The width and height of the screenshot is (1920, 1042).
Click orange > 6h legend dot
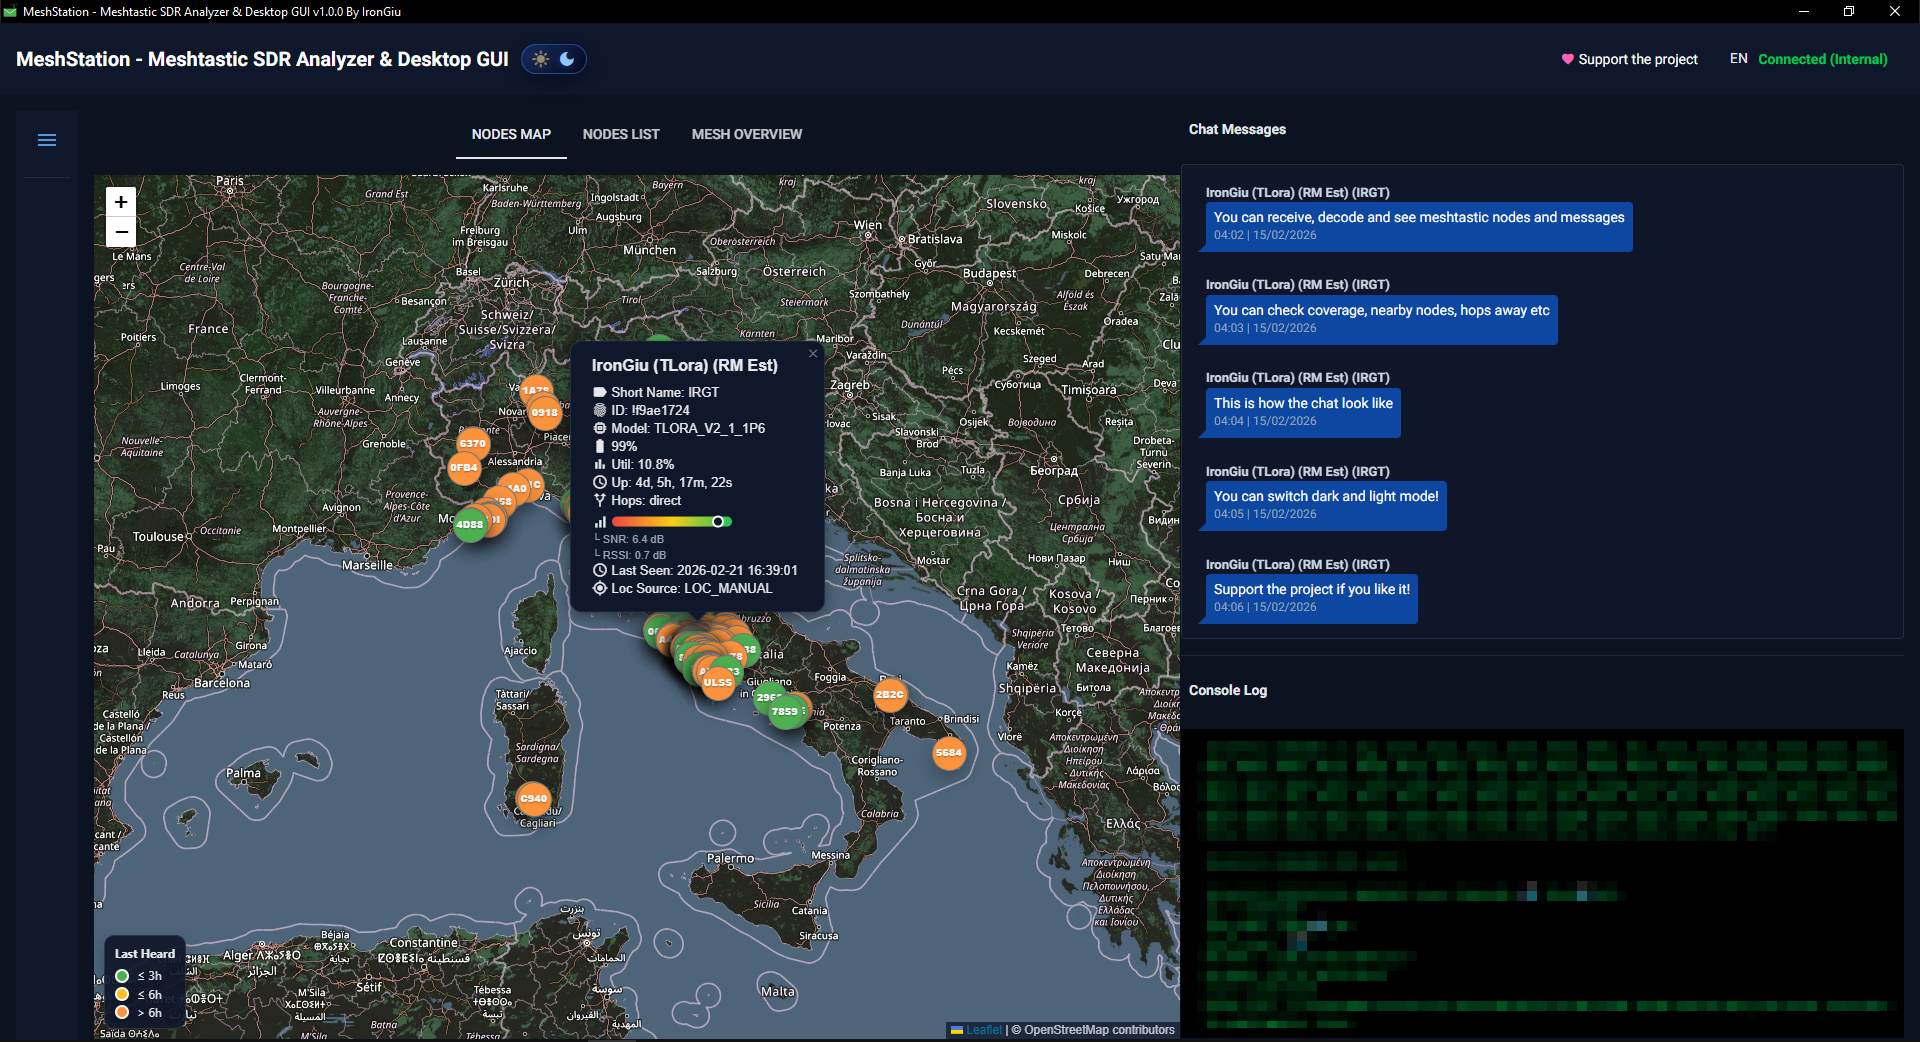122,1012
